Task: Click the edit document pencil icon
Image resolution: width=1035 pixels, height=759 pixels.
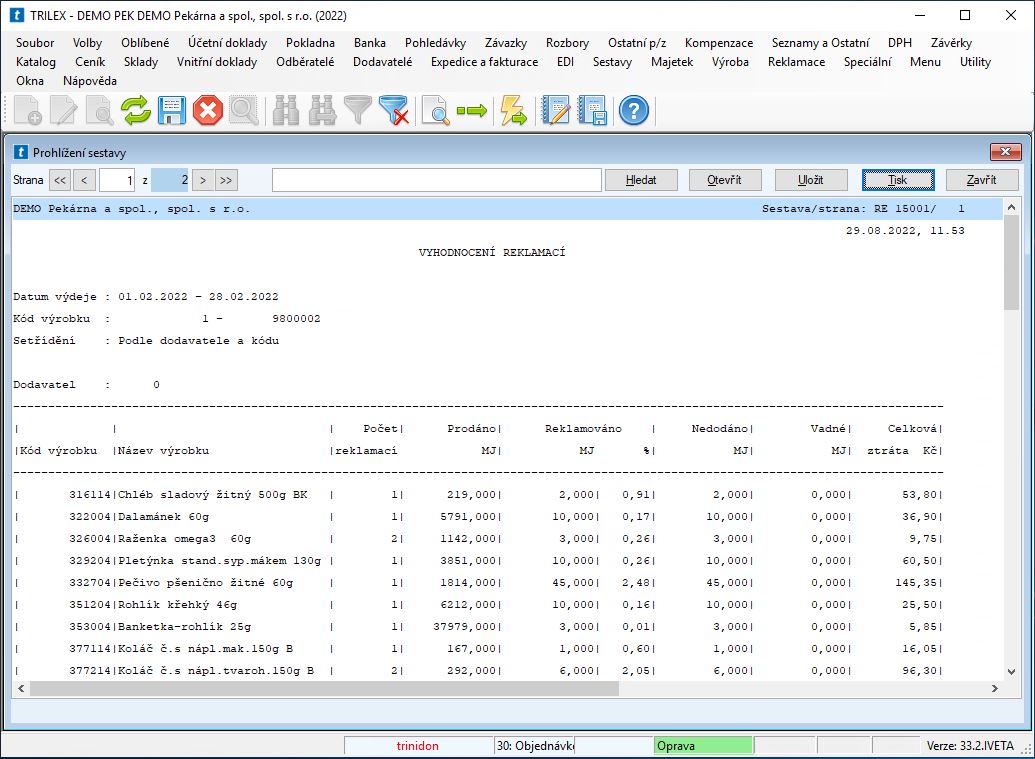Action: click(x=63, y=110)
